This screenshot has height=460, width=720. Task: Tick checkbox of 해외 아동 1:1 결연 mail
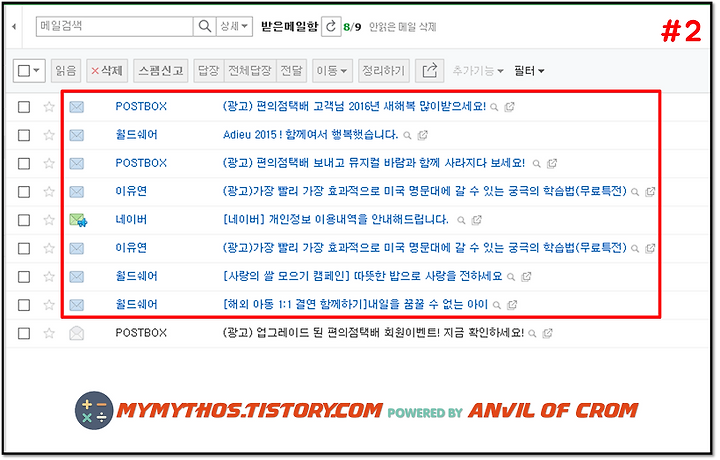24,305
